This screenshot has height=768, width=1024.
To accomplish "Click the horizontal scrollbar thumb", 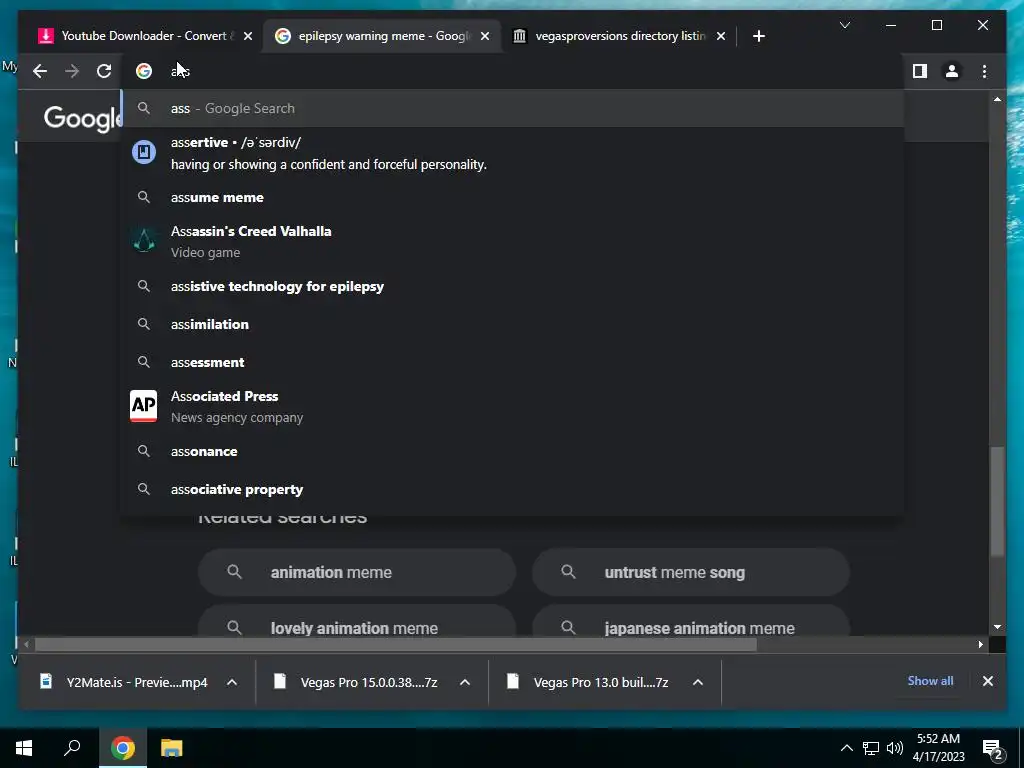I will [x=395, y=645].
